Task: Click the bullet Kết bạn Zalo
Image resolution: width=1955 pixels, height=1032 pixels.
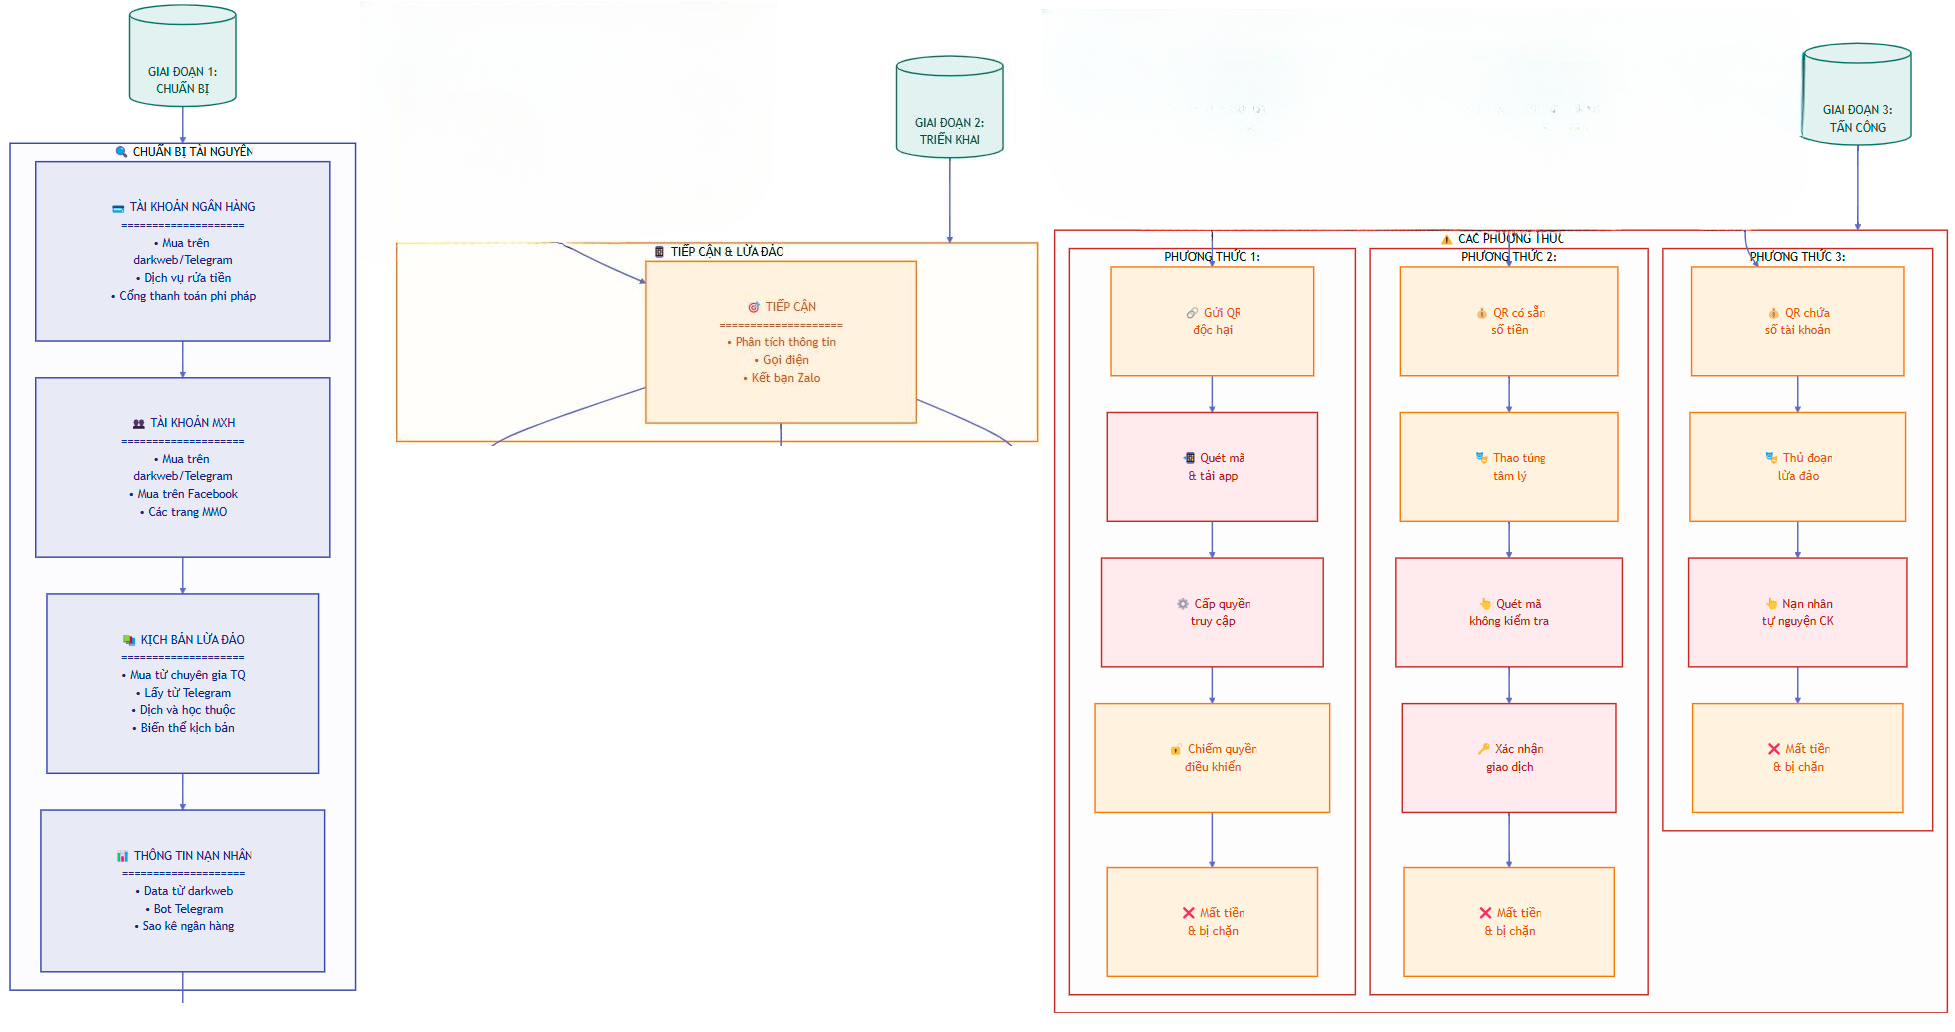Action: [781, 378]
